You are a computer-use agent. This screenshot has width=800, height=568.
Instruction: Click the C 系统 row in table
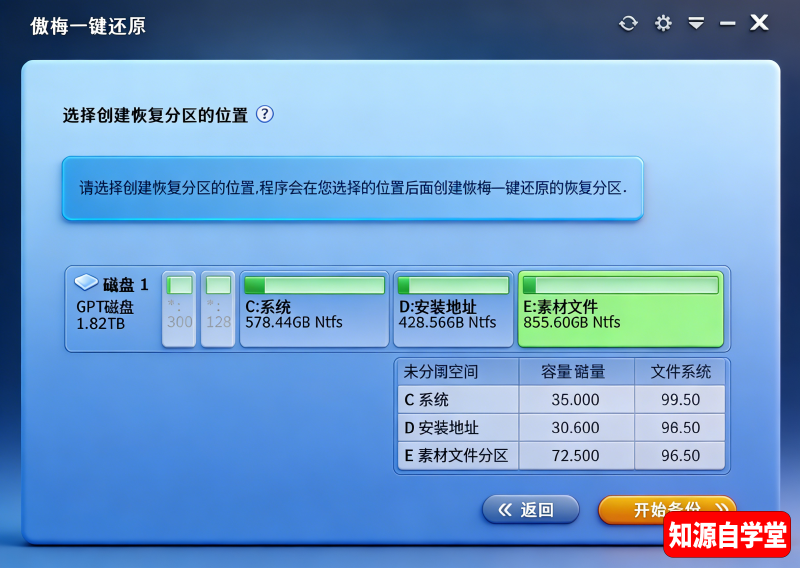point(562,400)
